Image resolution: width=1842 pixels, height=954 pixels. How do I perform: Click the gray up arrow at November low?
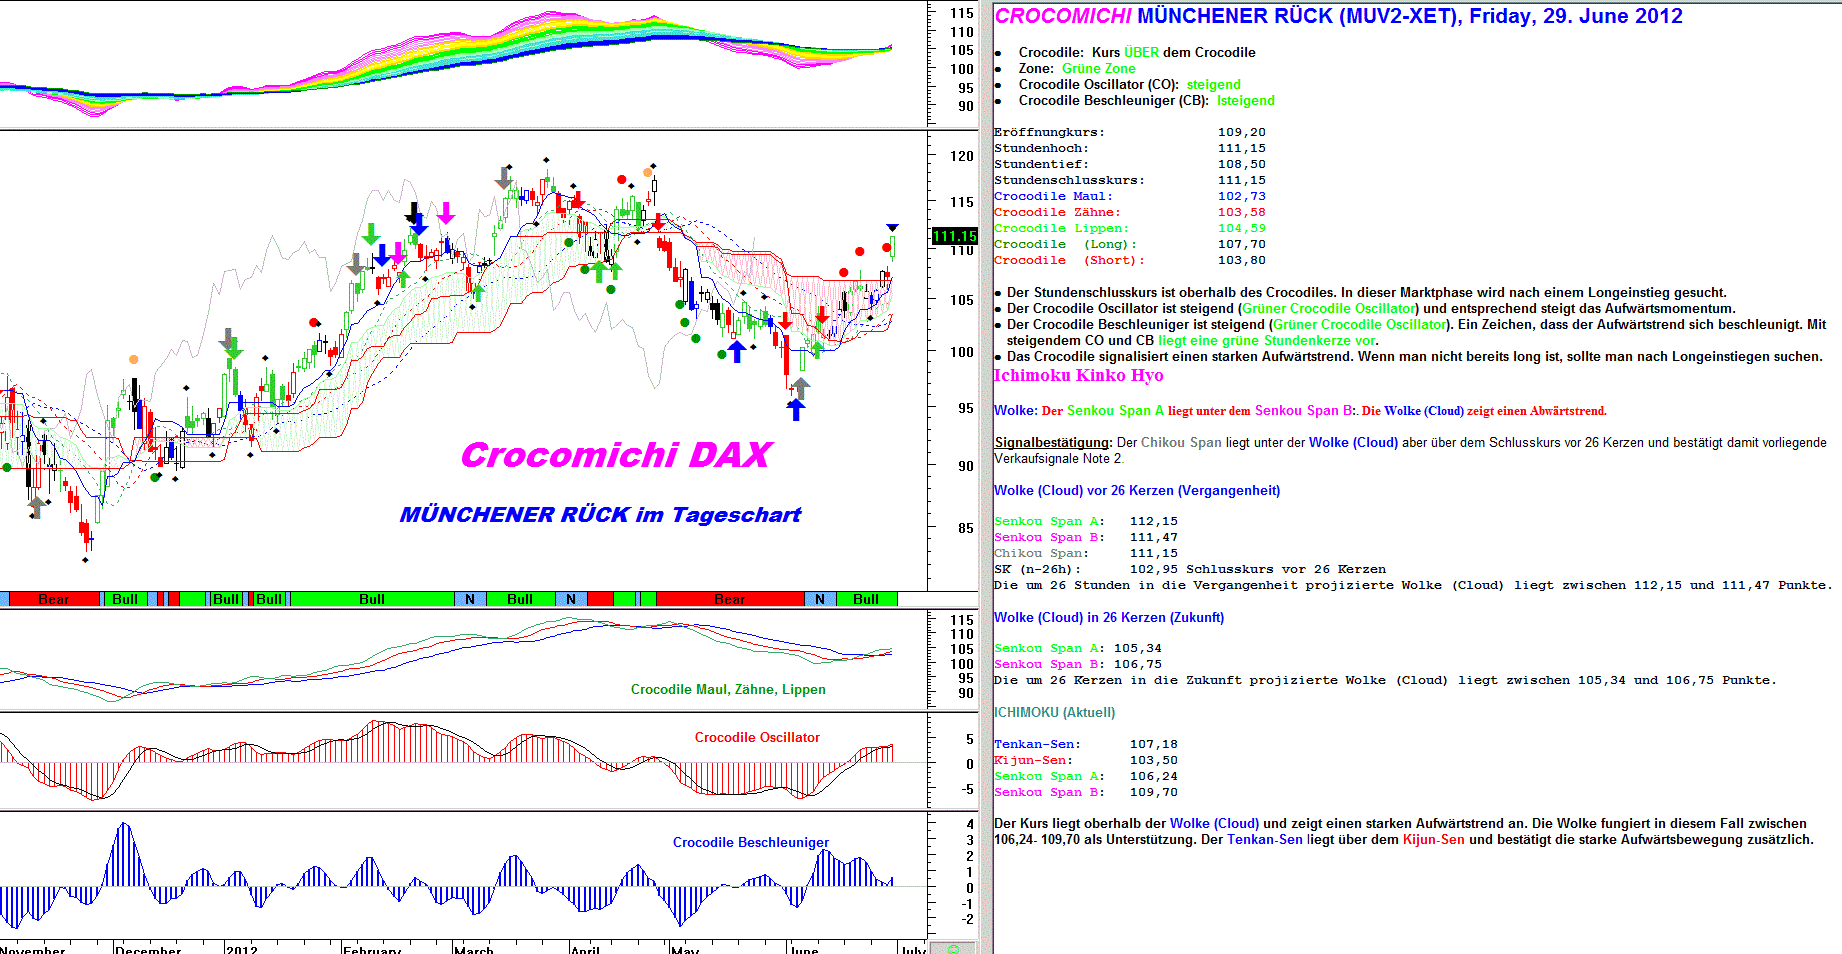tap(37, 507)
